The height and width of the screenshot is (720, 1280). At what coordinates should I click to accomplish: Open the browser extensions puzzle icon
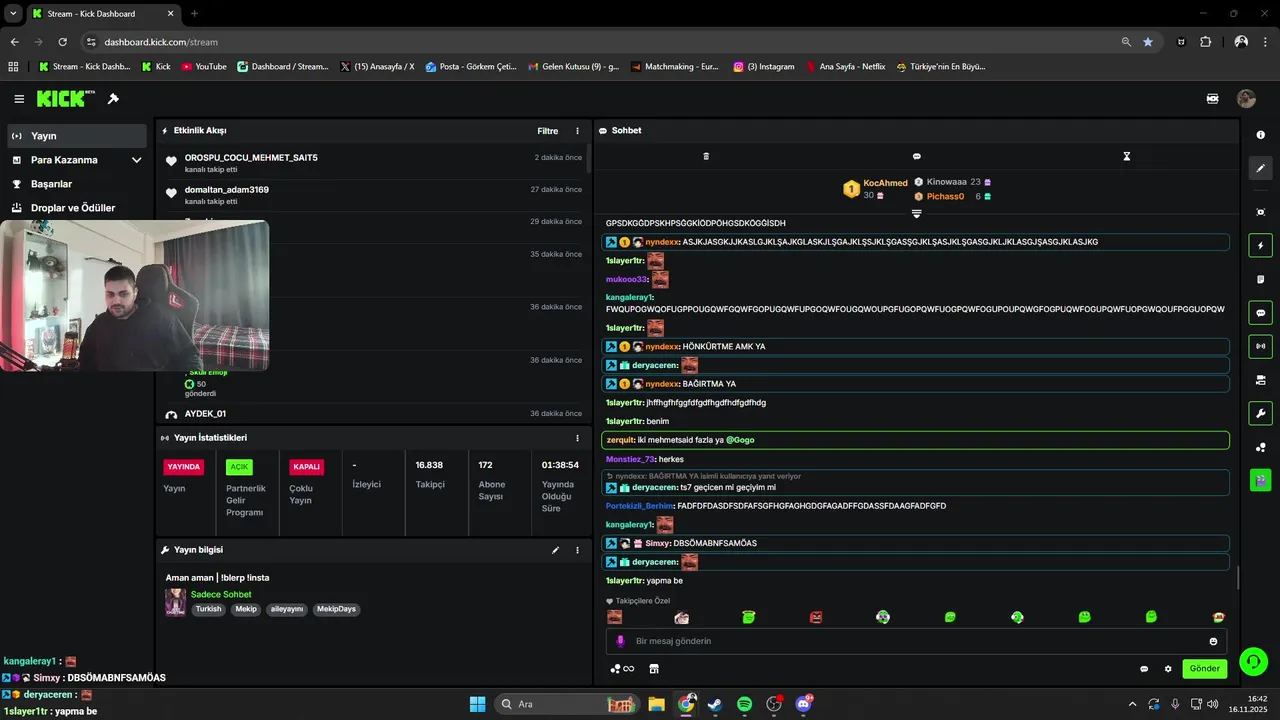[x=1205, y=42]
